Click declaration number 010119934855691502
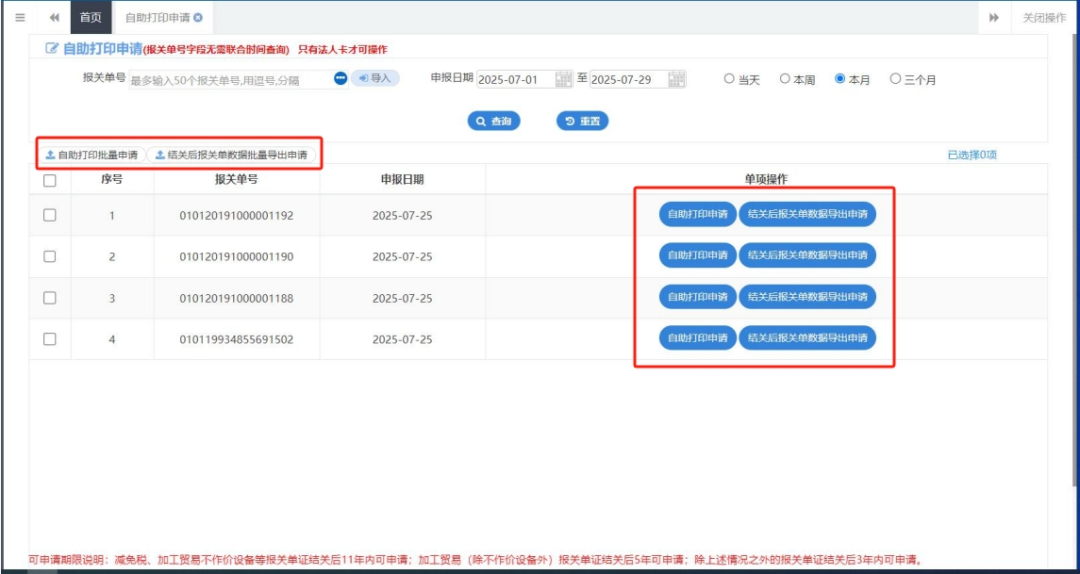The width and height of the screenshot is (1080, 574). [236, 340]
